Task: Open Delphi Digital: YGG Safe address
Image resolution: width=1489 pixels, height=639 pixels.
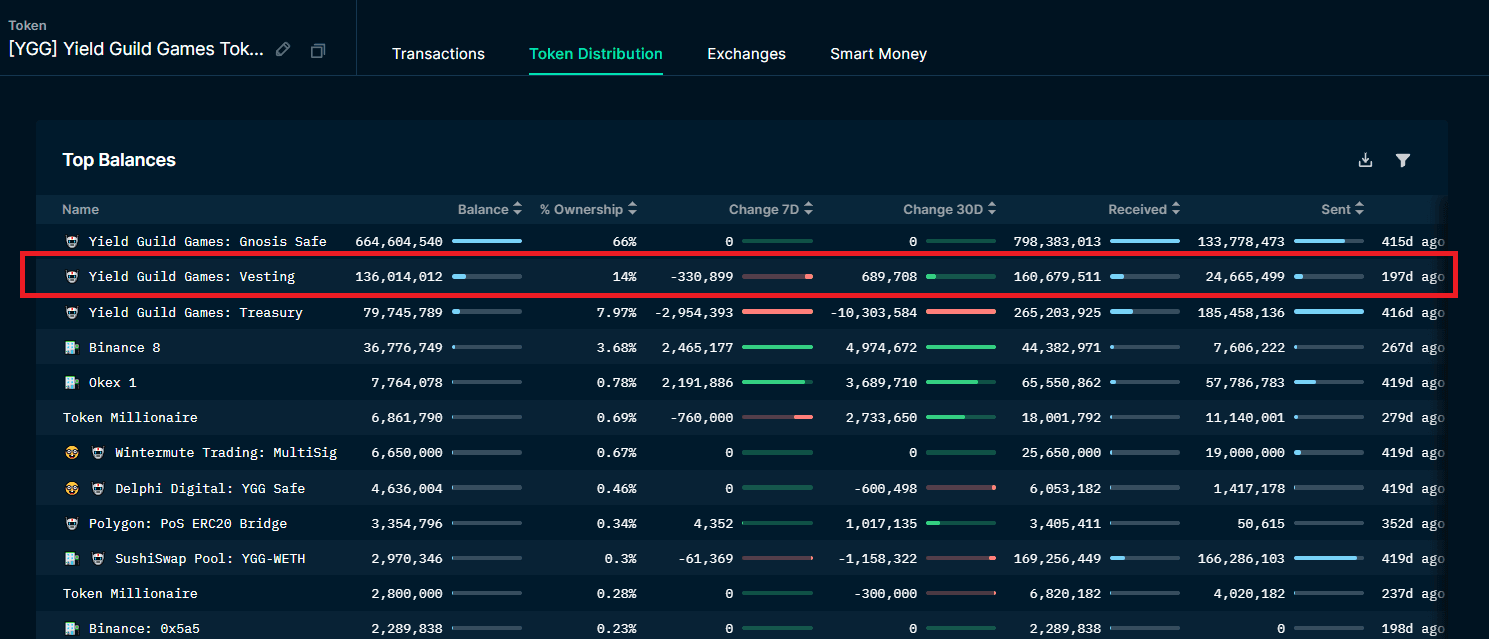Action: (x=210, y=489)
